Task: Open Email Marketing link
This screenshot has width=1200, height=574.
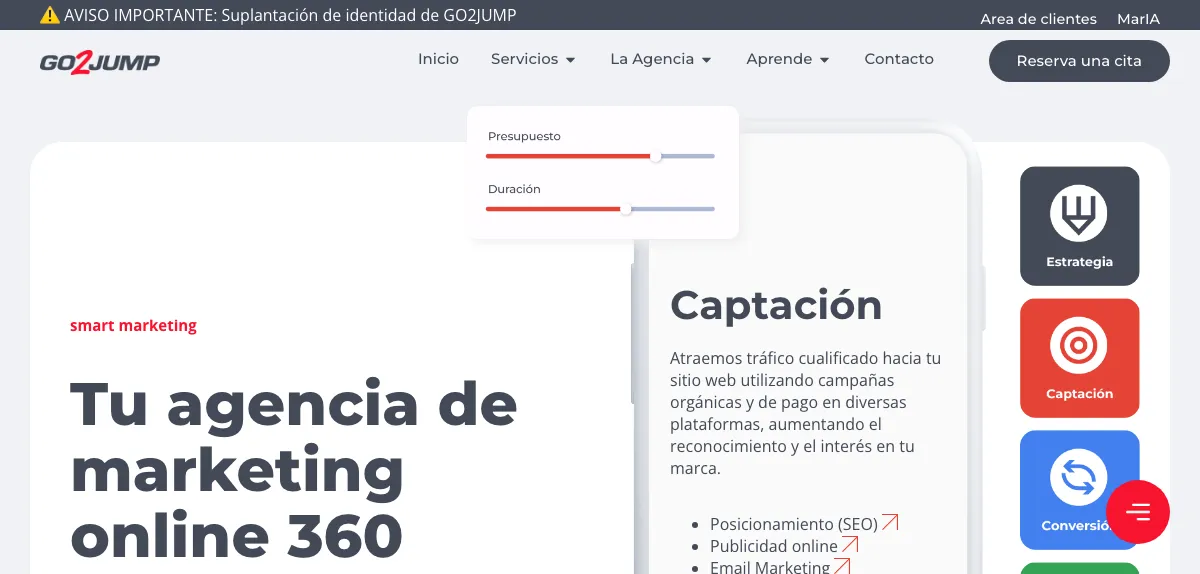Action: click(770, 566)
